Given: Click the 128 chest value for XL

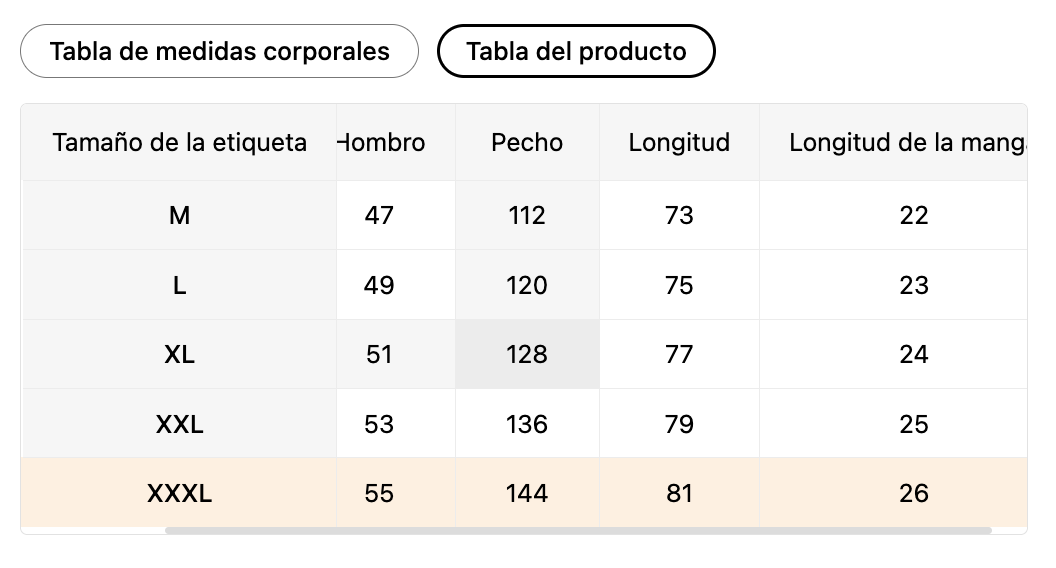Looking at the screenshot, I should point(527,354).
